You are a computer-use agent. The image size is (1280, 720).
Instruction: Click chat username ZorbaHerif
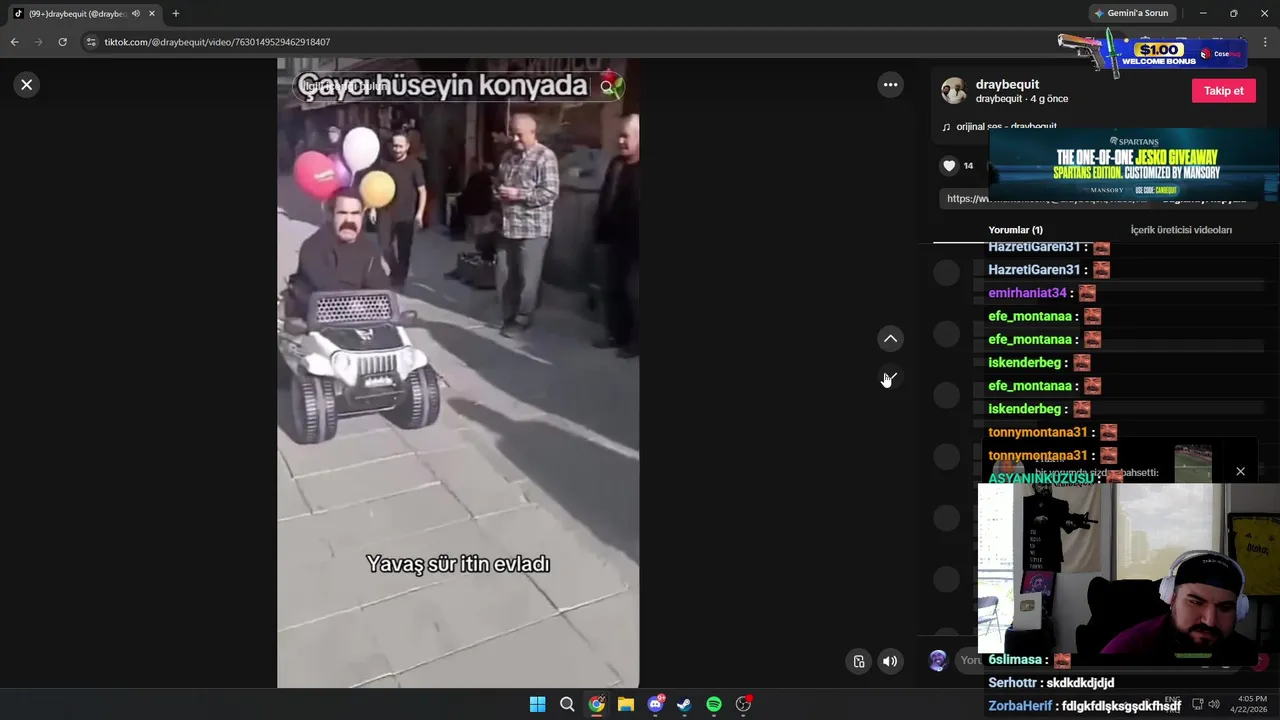(x=1020, y=706)
